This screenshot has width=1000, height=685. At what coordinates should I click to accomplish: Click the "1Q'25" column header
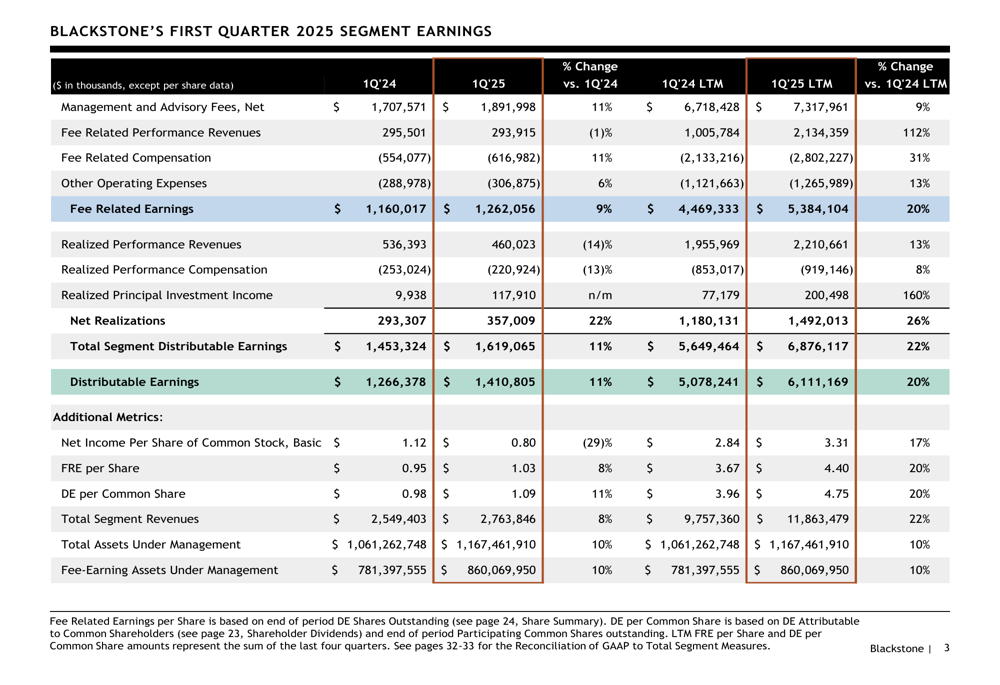point(489,84)
